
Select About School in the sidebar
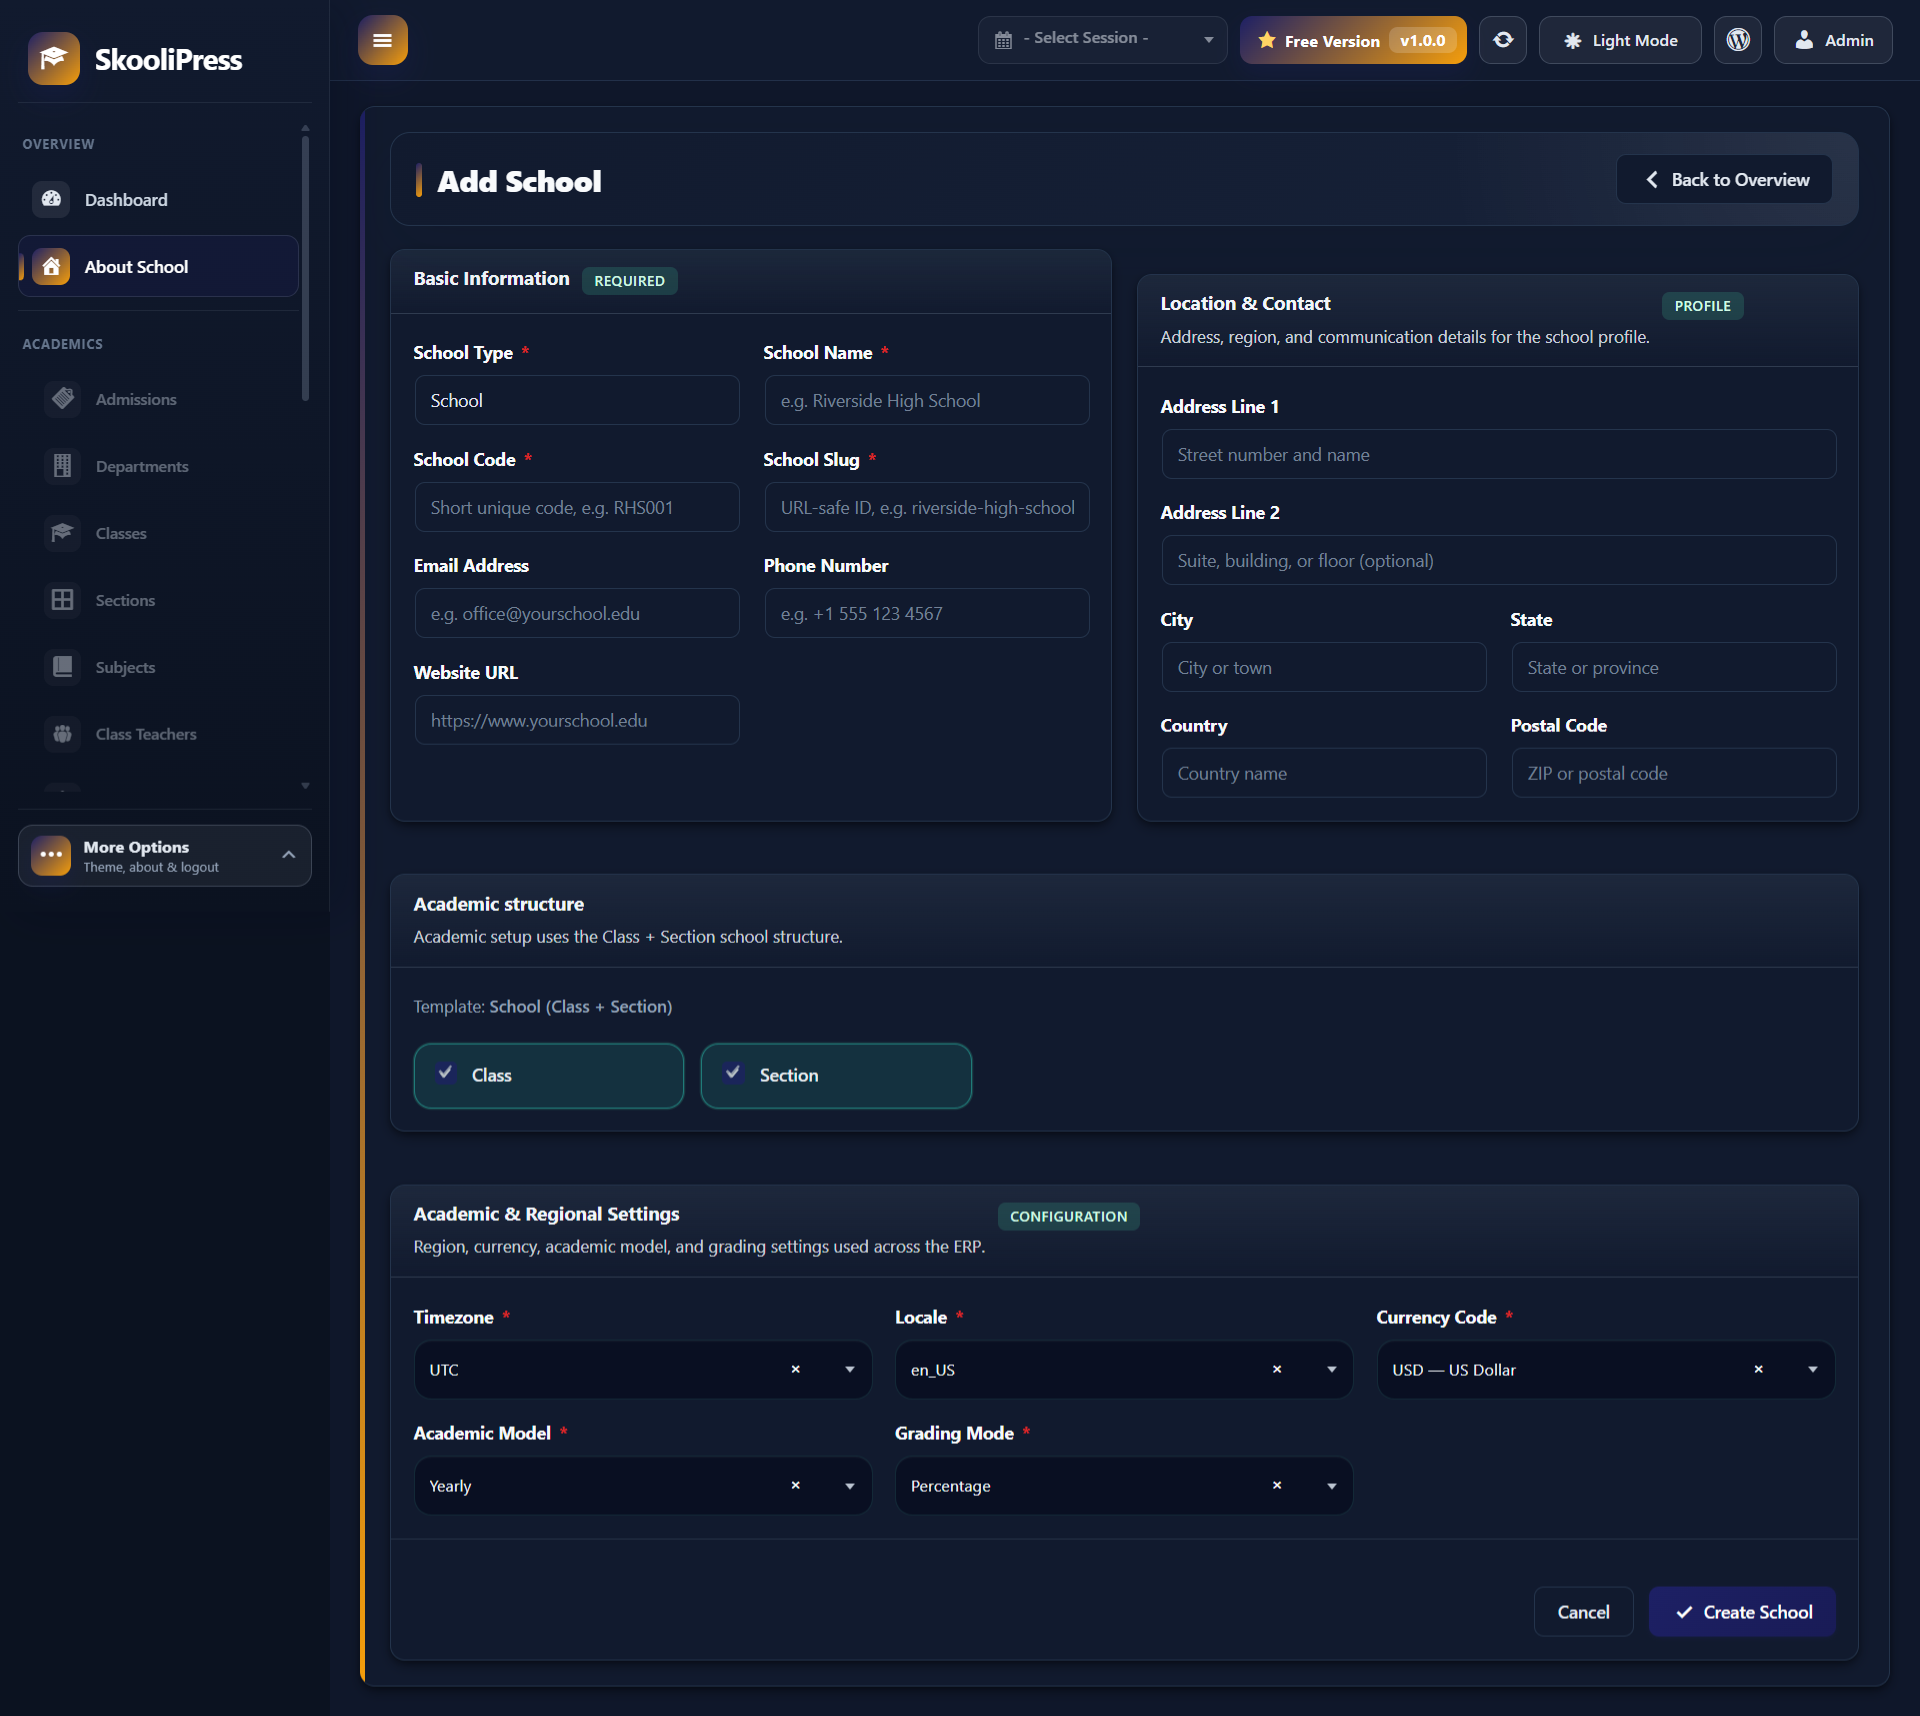(158, 266)
